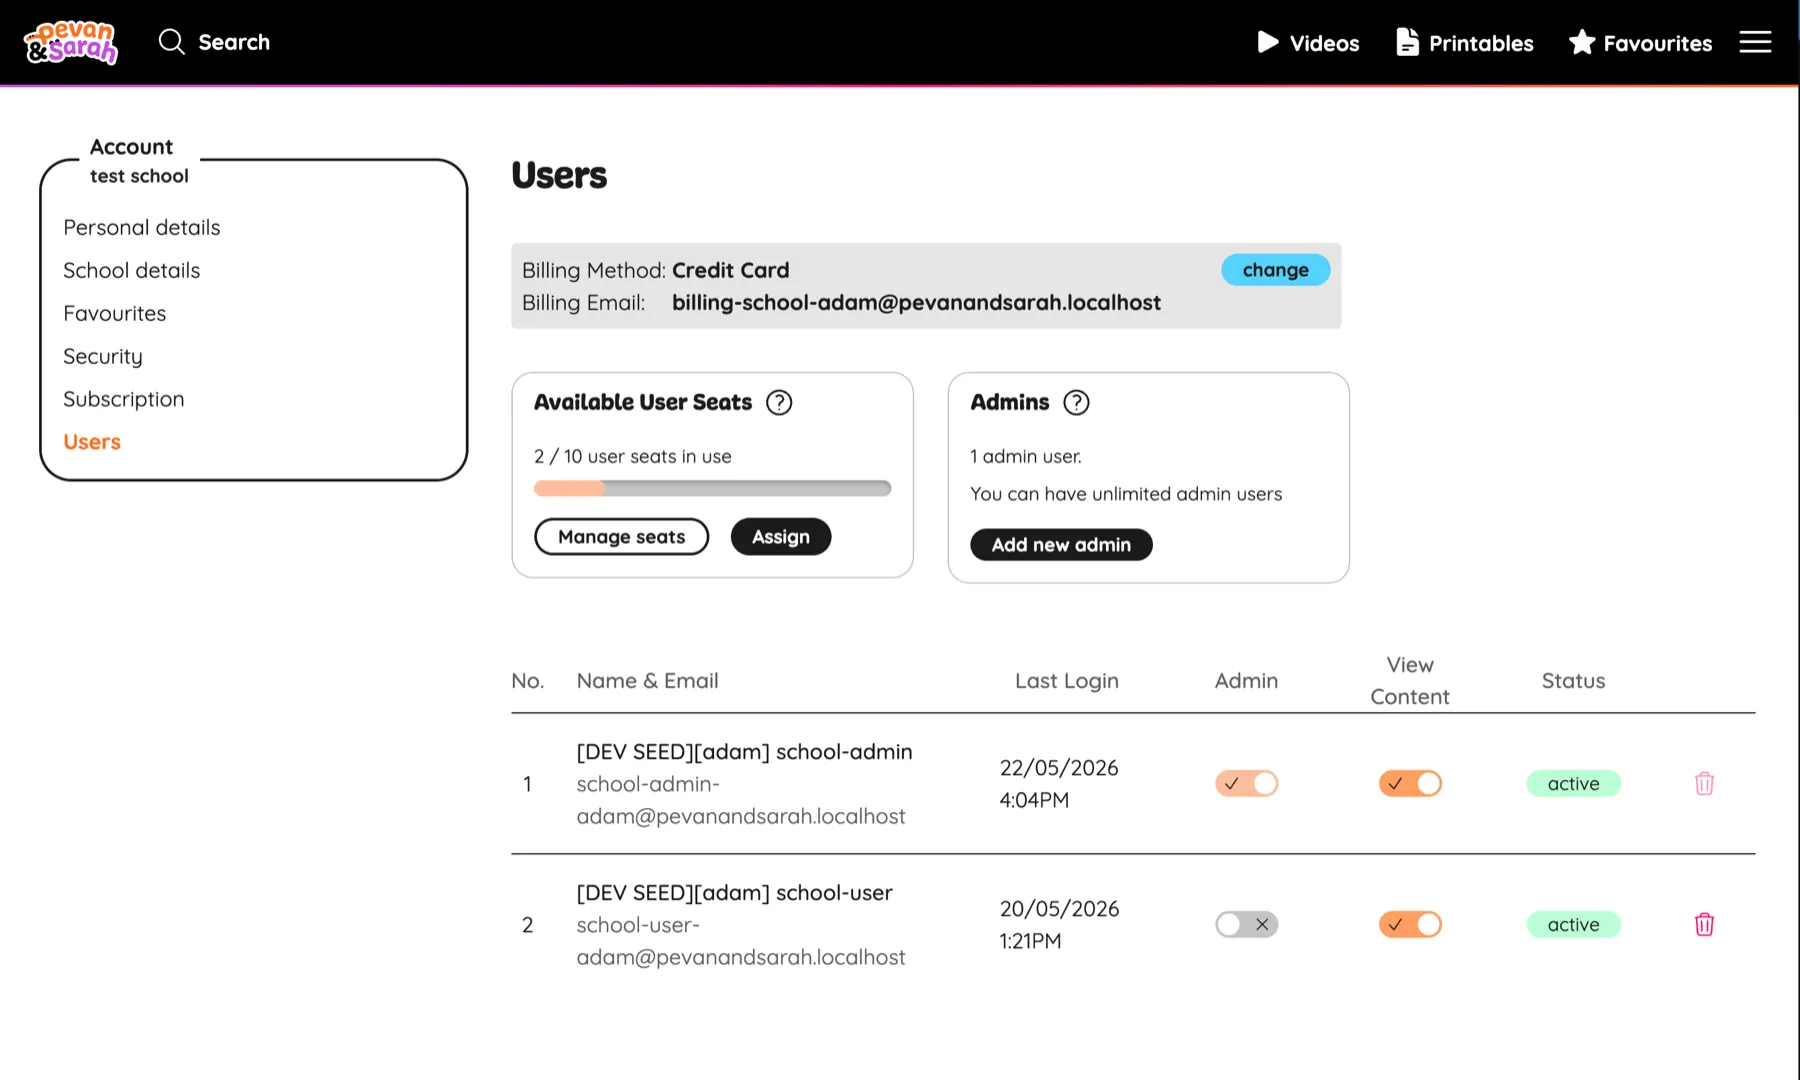Image resolution: width=1800 pixels, height=1080 pixels.
Task: Click the 'Users' page heading
Action: 559,175
